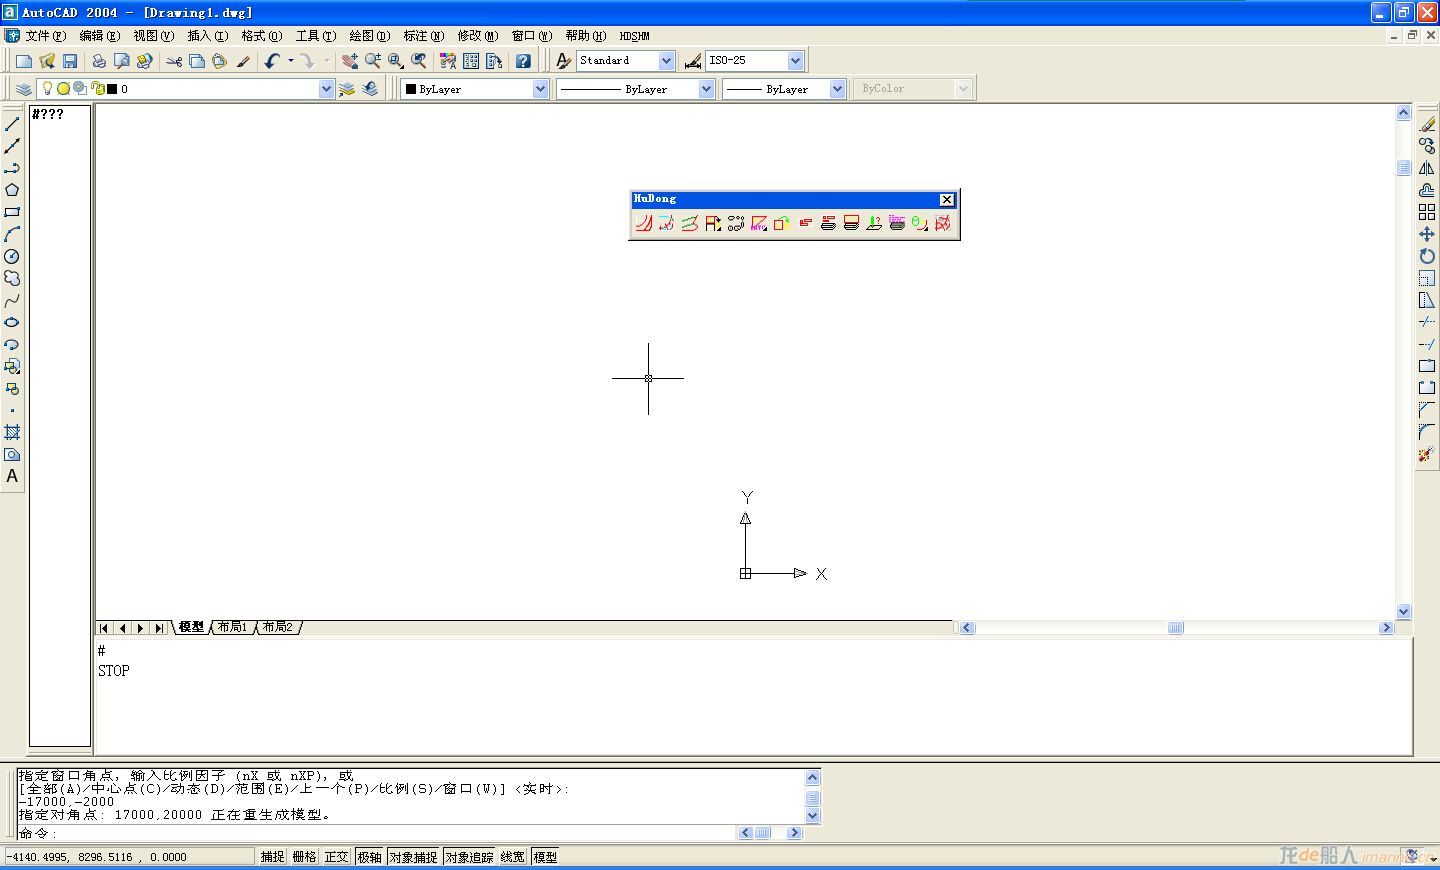The width and height of the screenshot is (1440, 870).
Task: Select the Multiline Text A tool
Action: point(12,476)
